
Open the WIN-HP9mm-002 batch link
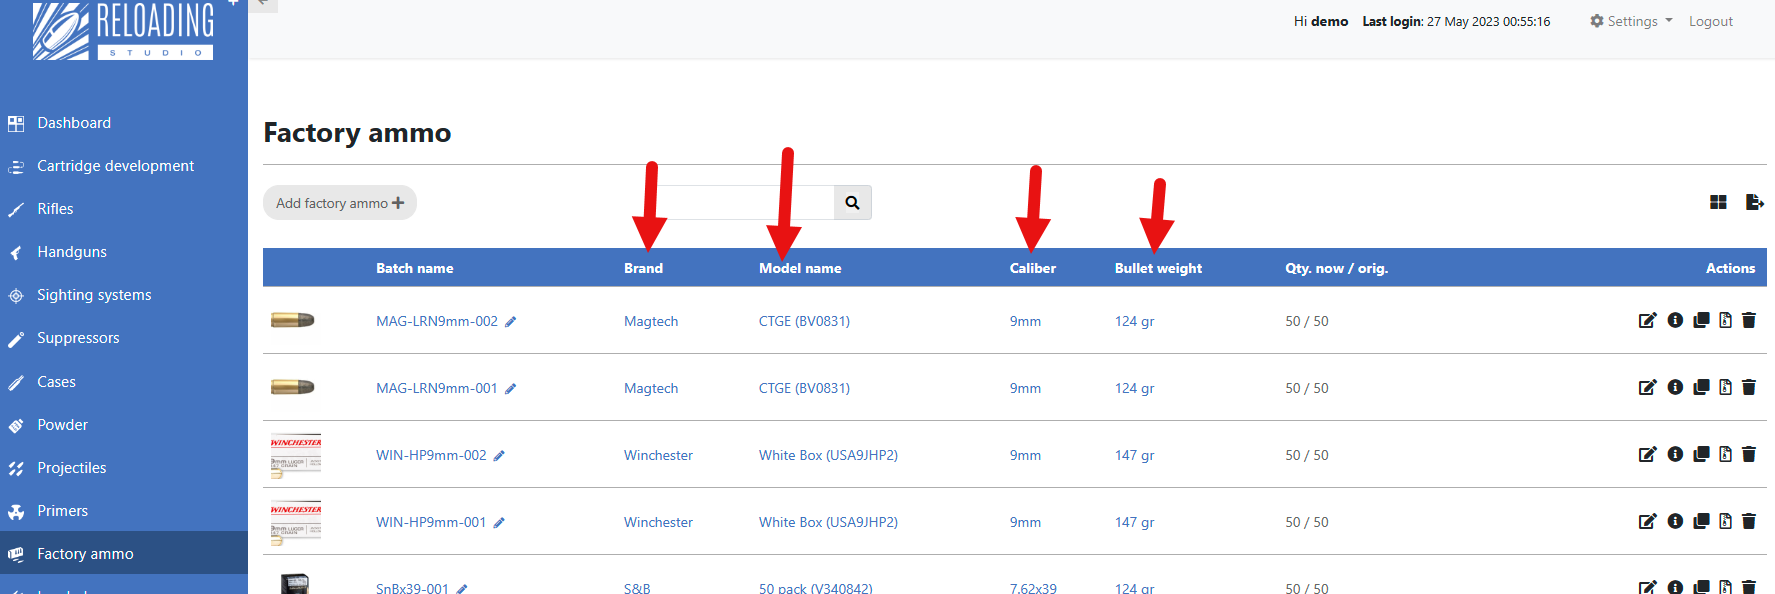pyautogui.click(x=431, y=455)
